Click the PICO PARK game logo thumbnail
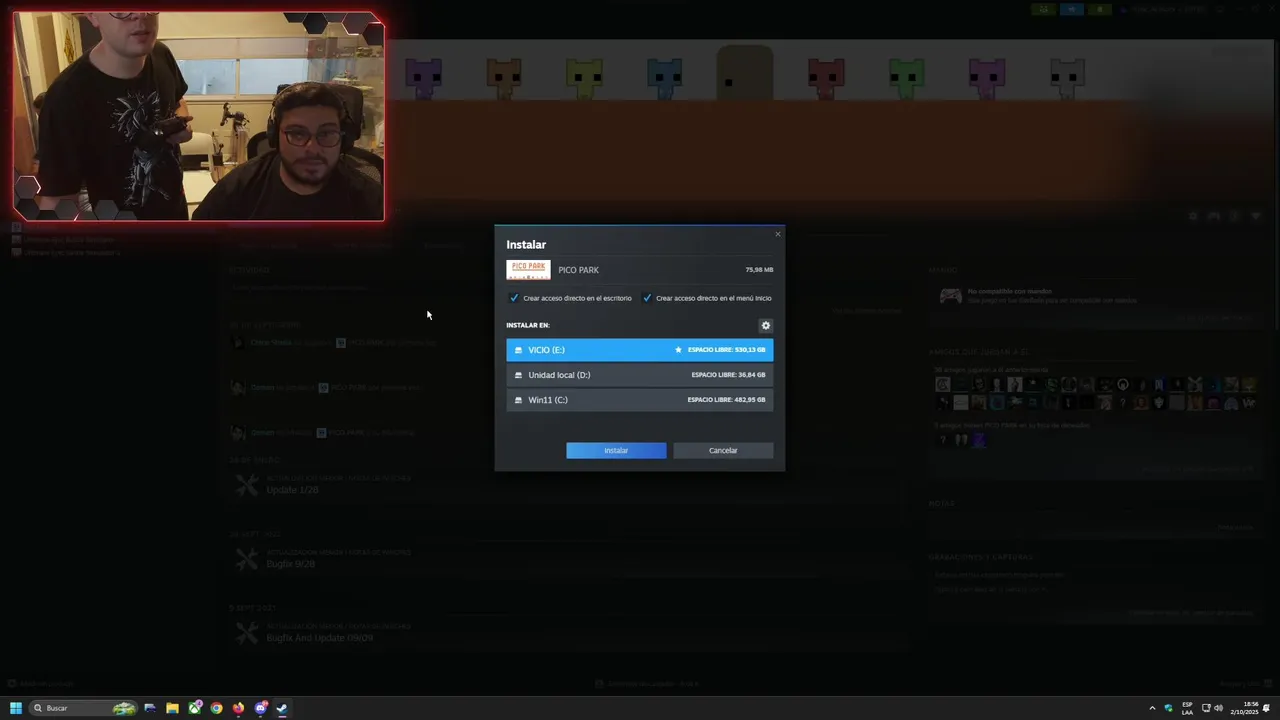1280x720 pixels. 528,270
